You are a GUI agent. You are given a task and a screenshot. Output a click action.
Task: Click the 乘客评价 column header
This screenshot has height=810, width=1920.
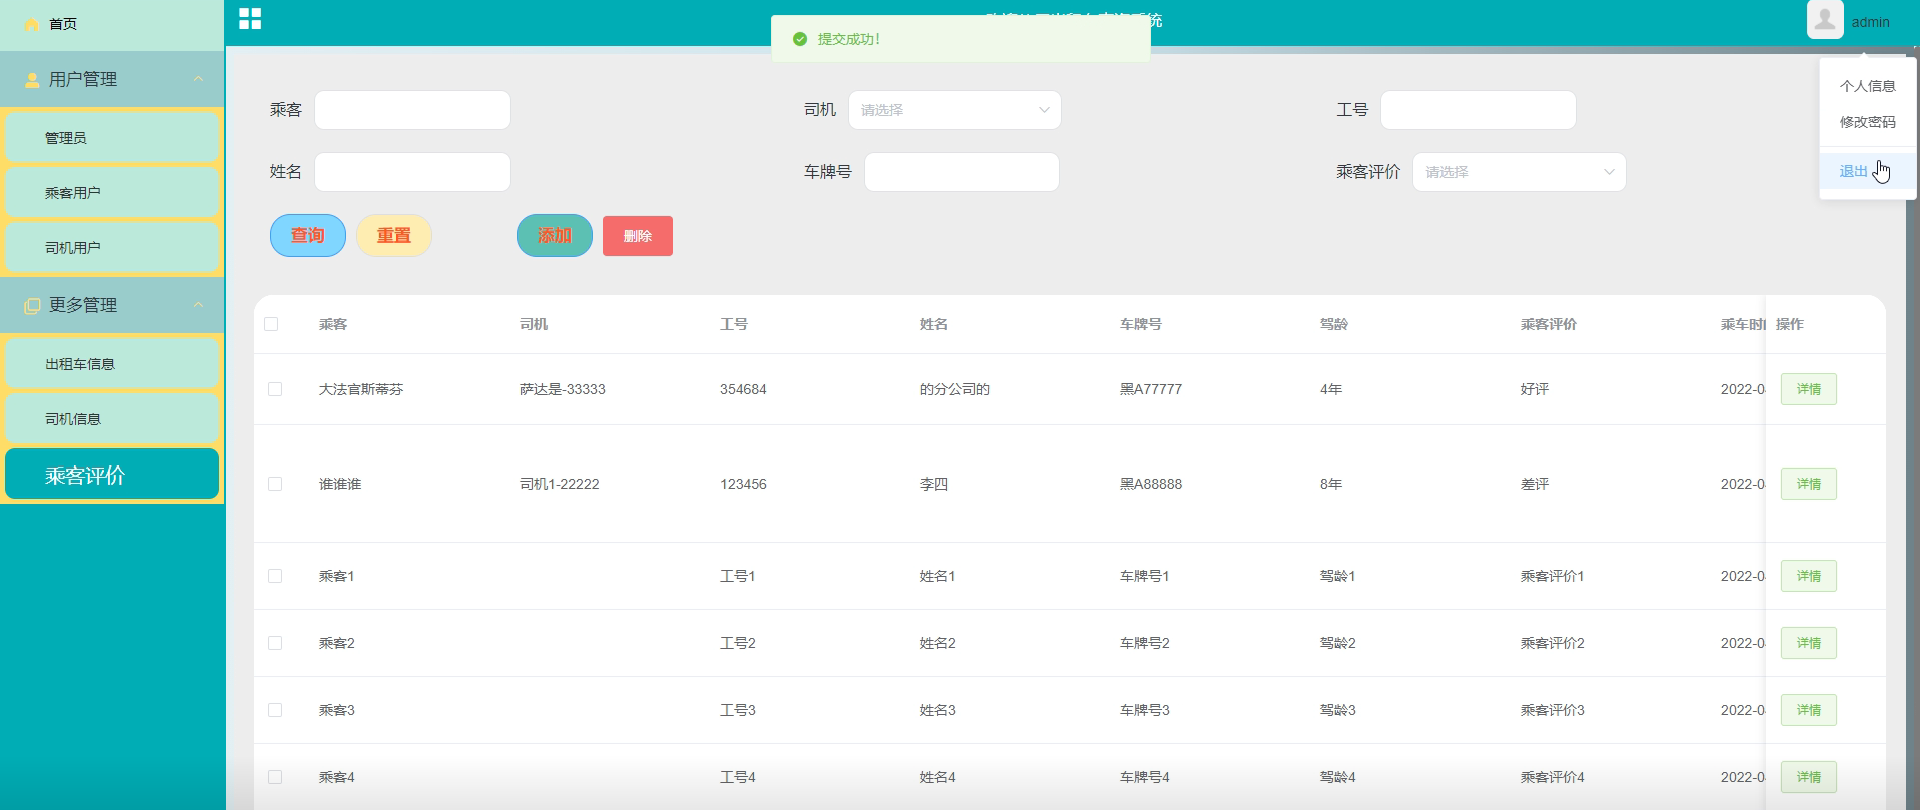[1549, 324]
